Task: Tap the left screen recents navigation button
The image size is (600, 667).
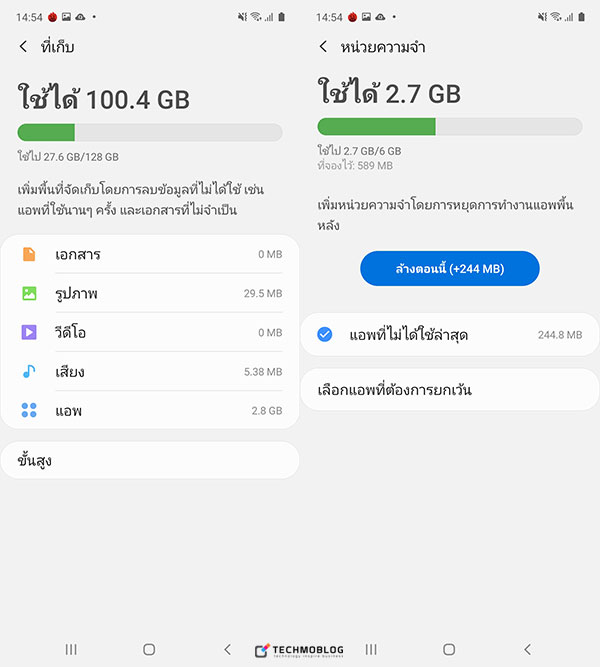Action: (x=71, y=650)
